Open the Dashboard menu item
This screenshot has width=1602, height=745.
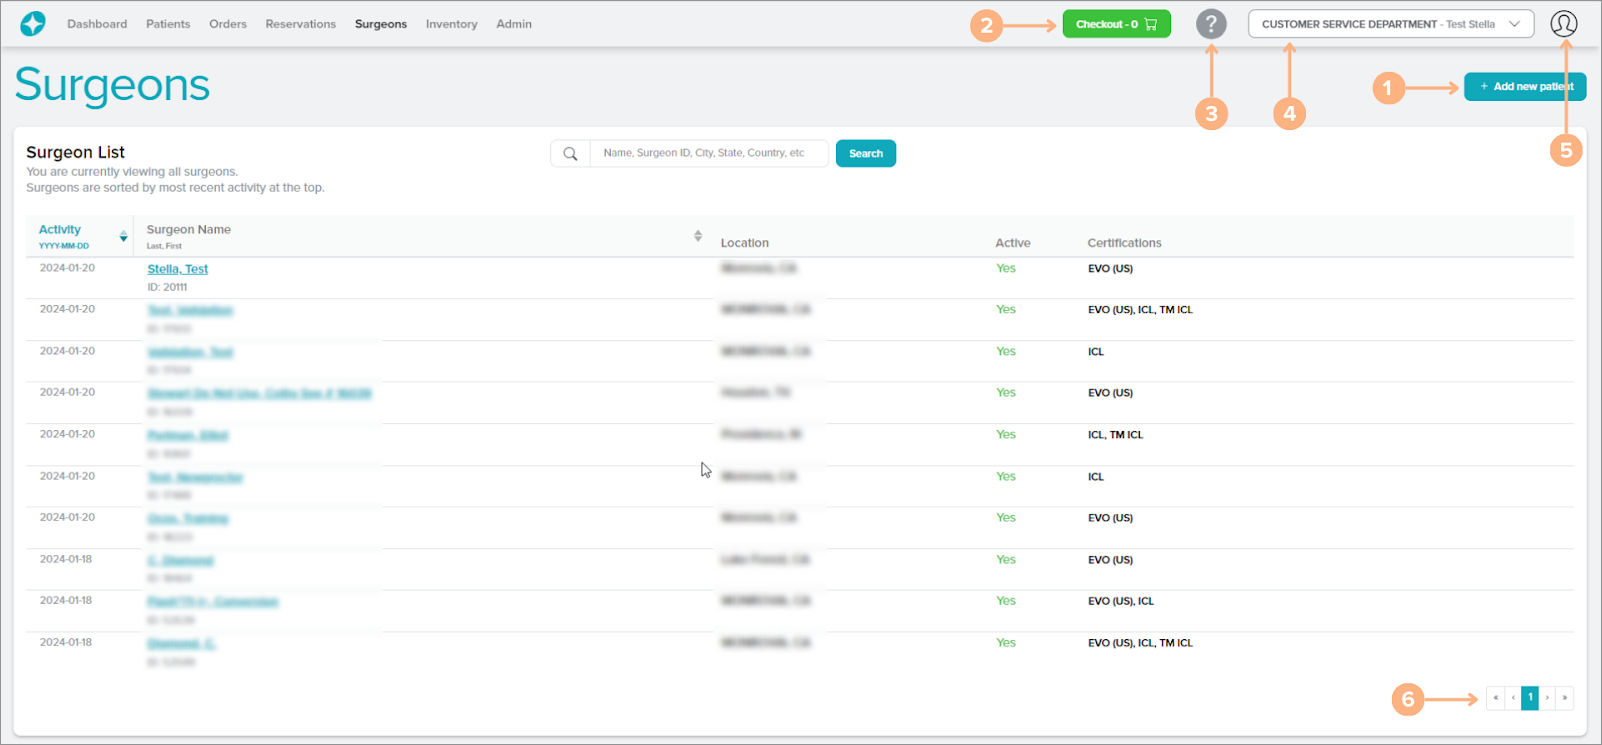tap(97, 24)
